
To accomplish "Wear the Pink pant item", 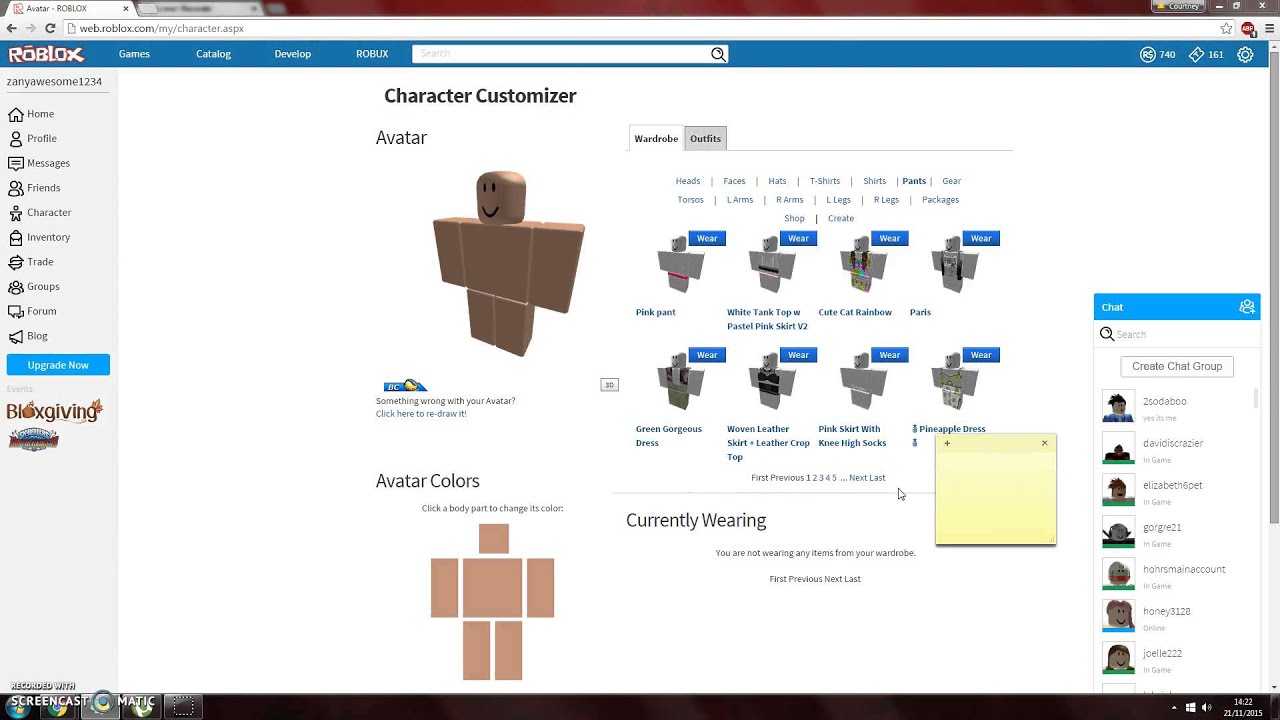I will click(x=707, y=238).
